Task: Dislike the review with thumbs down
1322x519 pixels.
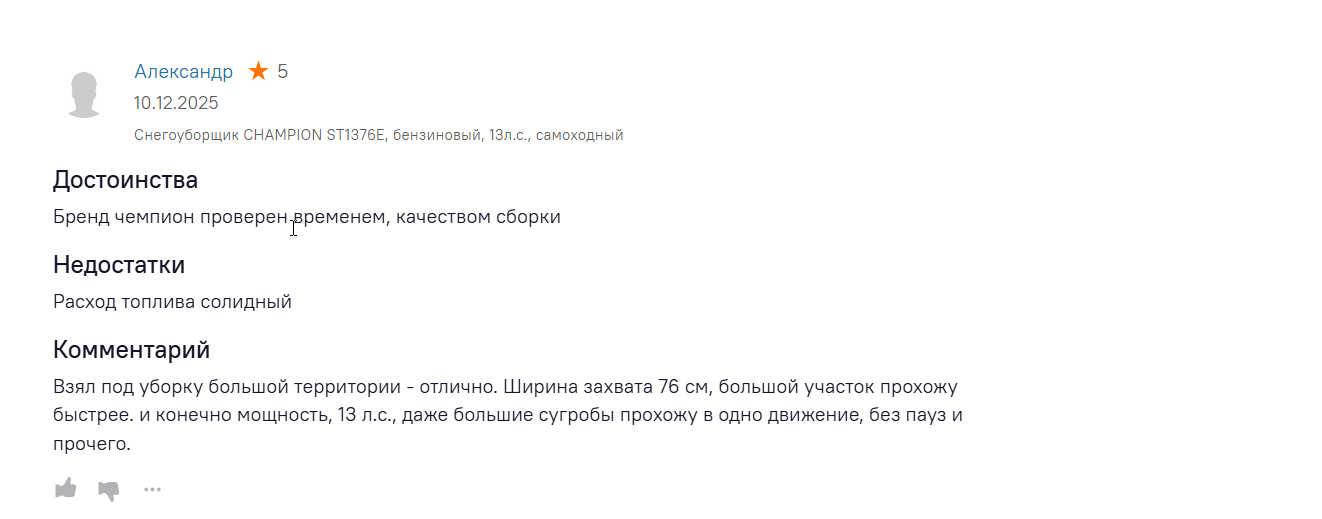Action: (108, 489)
